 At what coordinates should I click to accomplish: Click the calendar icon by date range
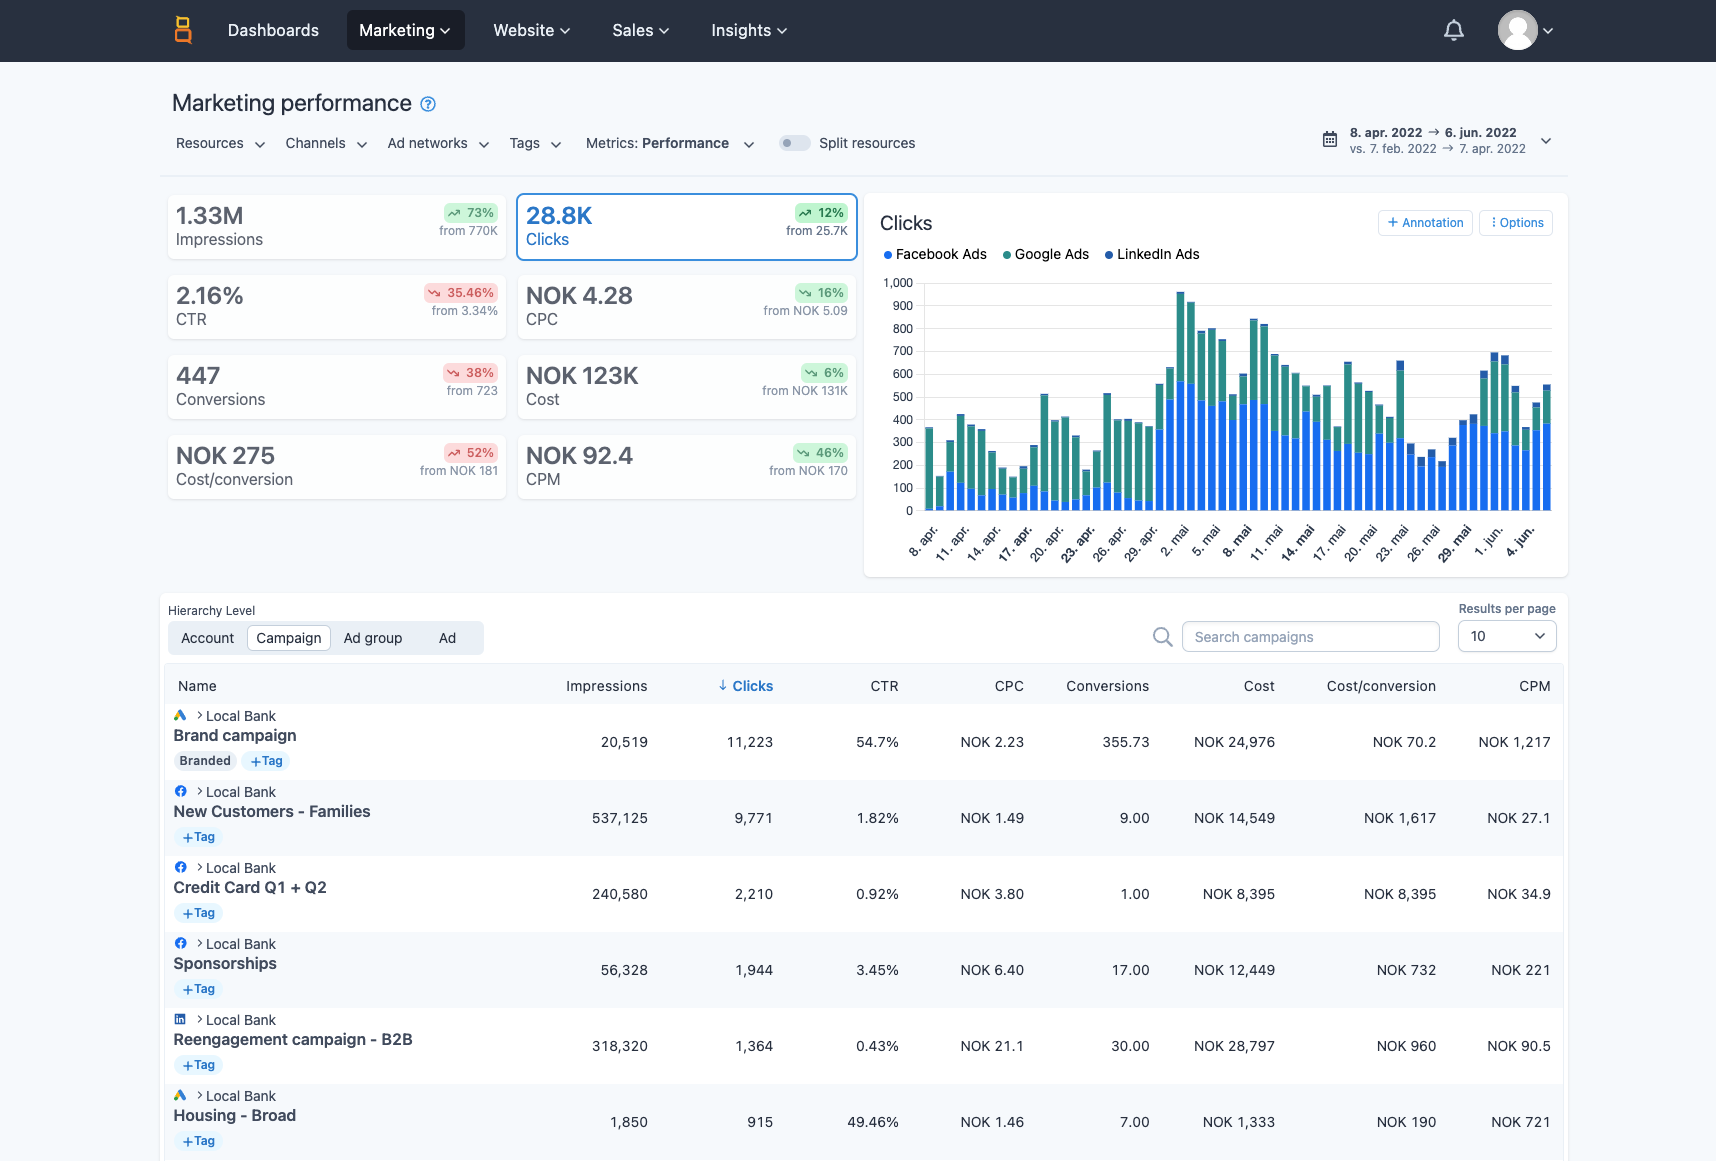click(x=1330, y=140)
